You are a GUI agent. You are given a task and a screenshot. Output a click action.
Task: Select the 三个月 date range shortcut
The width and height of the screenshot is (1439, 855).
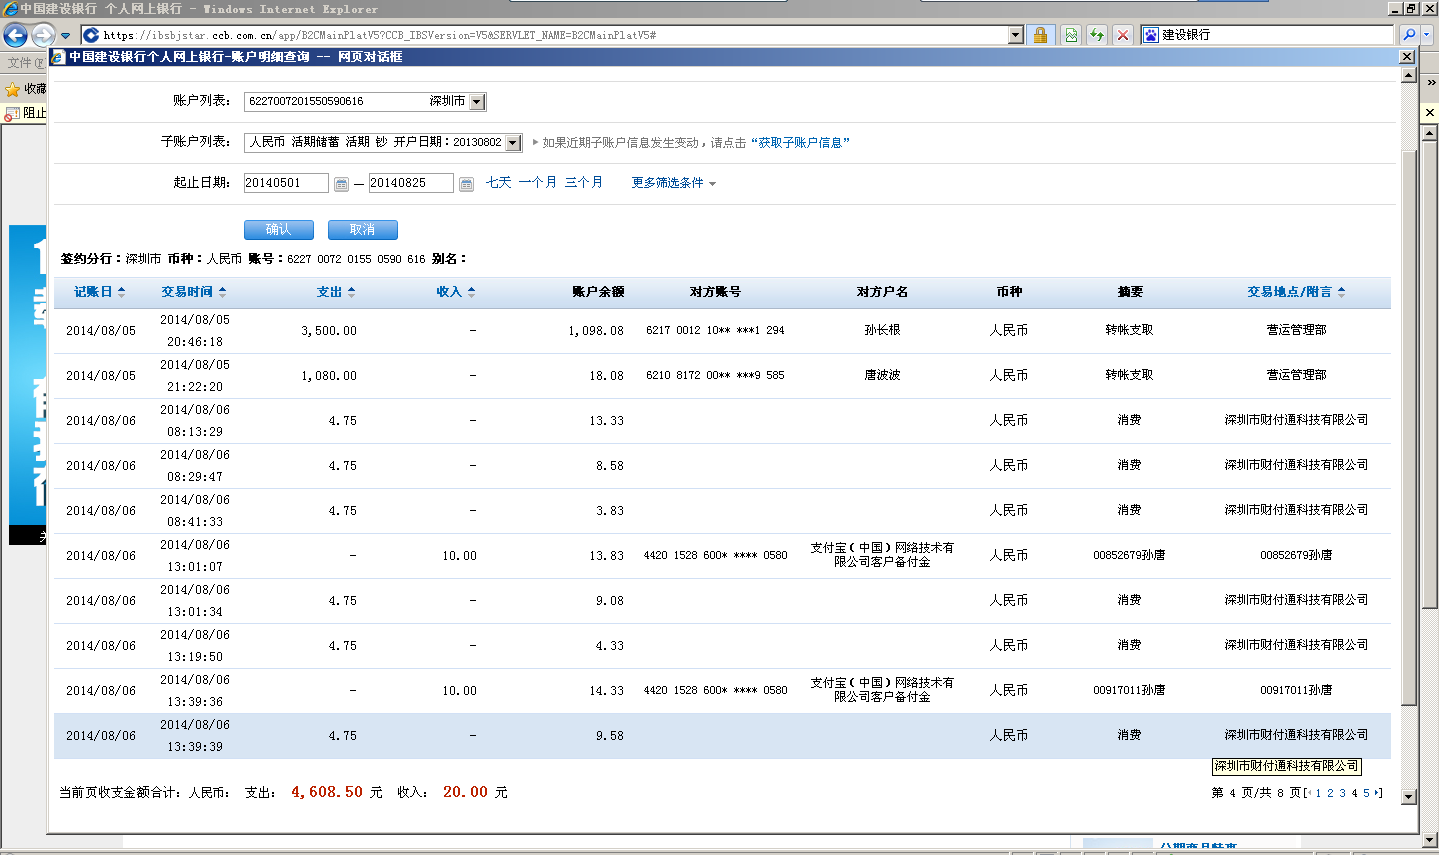(x=583, y=182)
